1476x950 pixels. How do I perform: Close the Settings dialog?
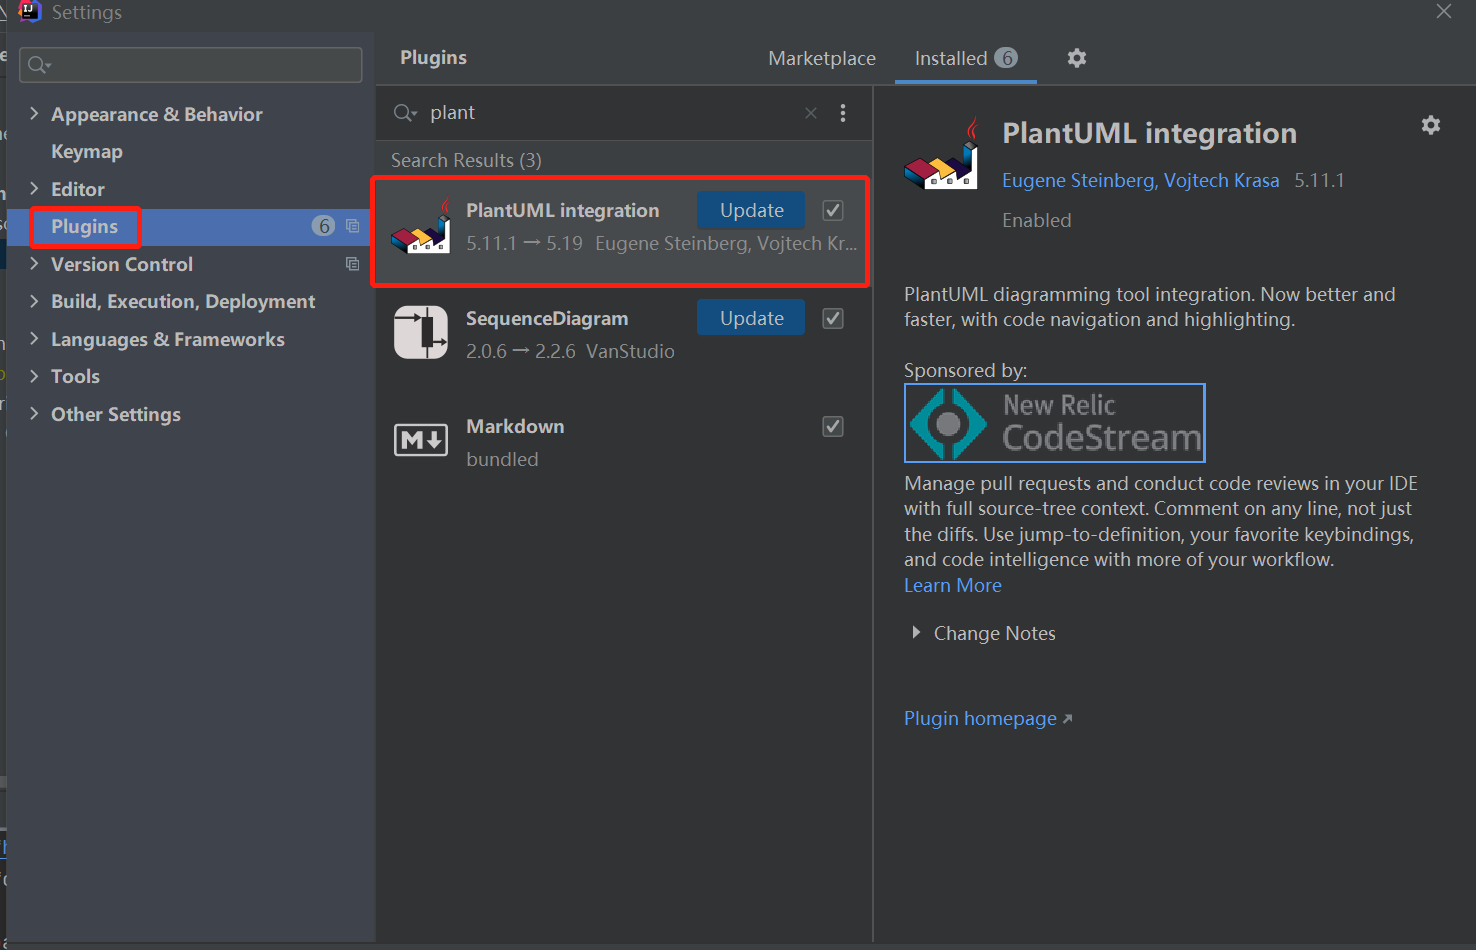(1444, 11)
